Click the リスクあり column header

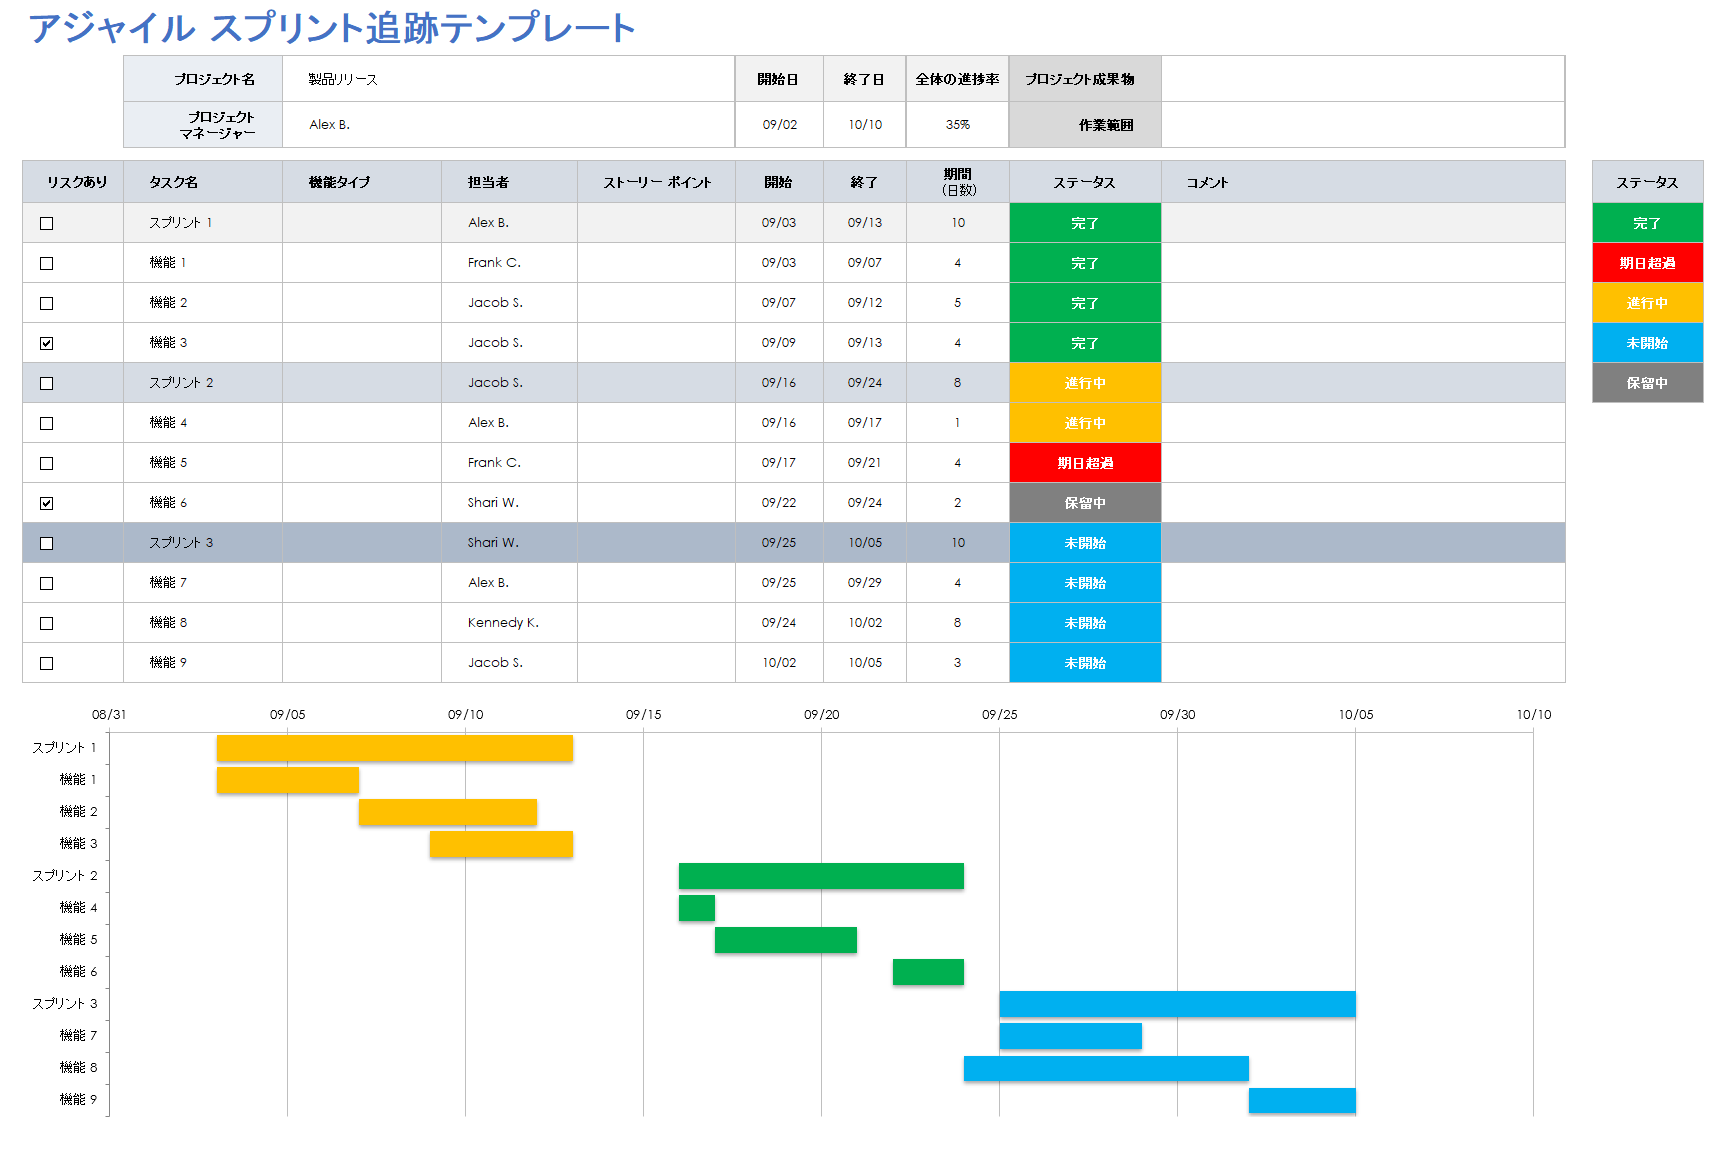73,182
